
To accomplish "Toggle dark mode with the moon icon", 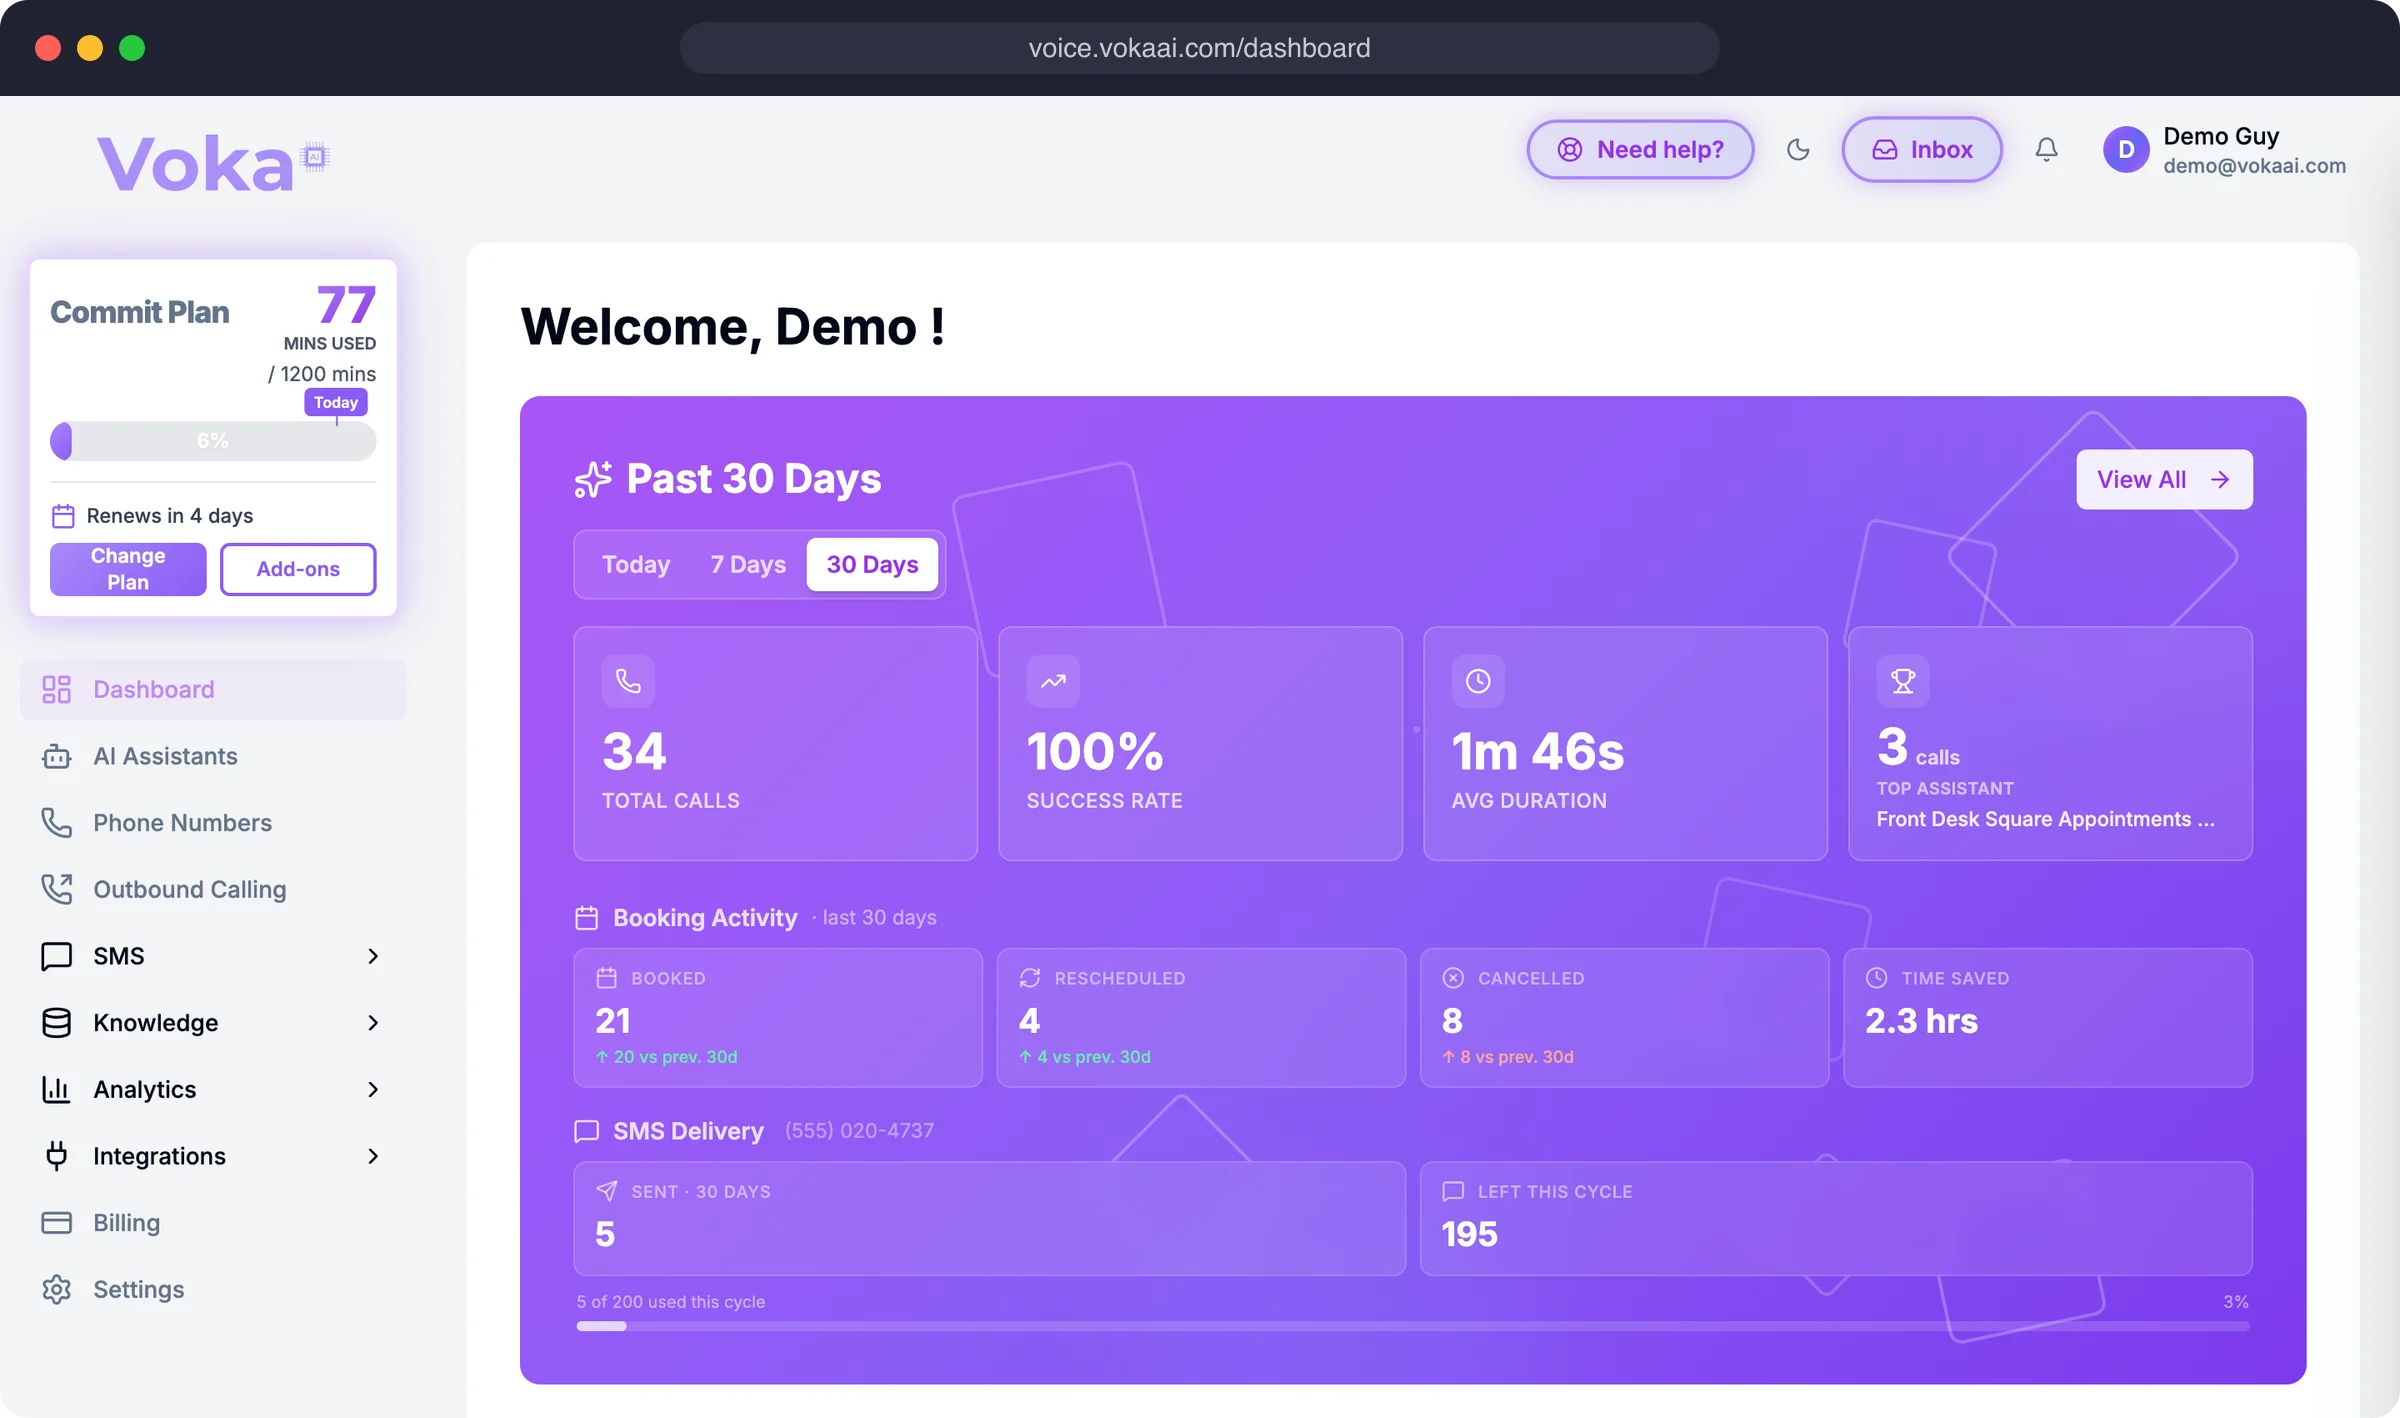I will click(x=1798, y=150).
